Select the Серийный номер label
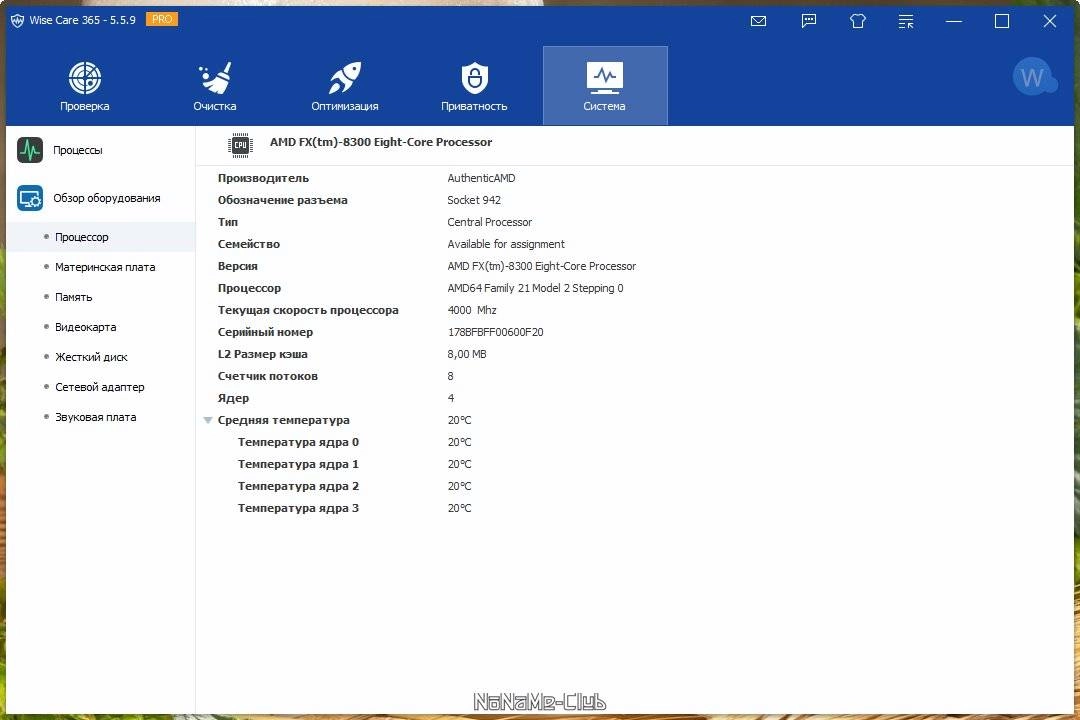Viewport: 1080px width, 720px height. 265,332
